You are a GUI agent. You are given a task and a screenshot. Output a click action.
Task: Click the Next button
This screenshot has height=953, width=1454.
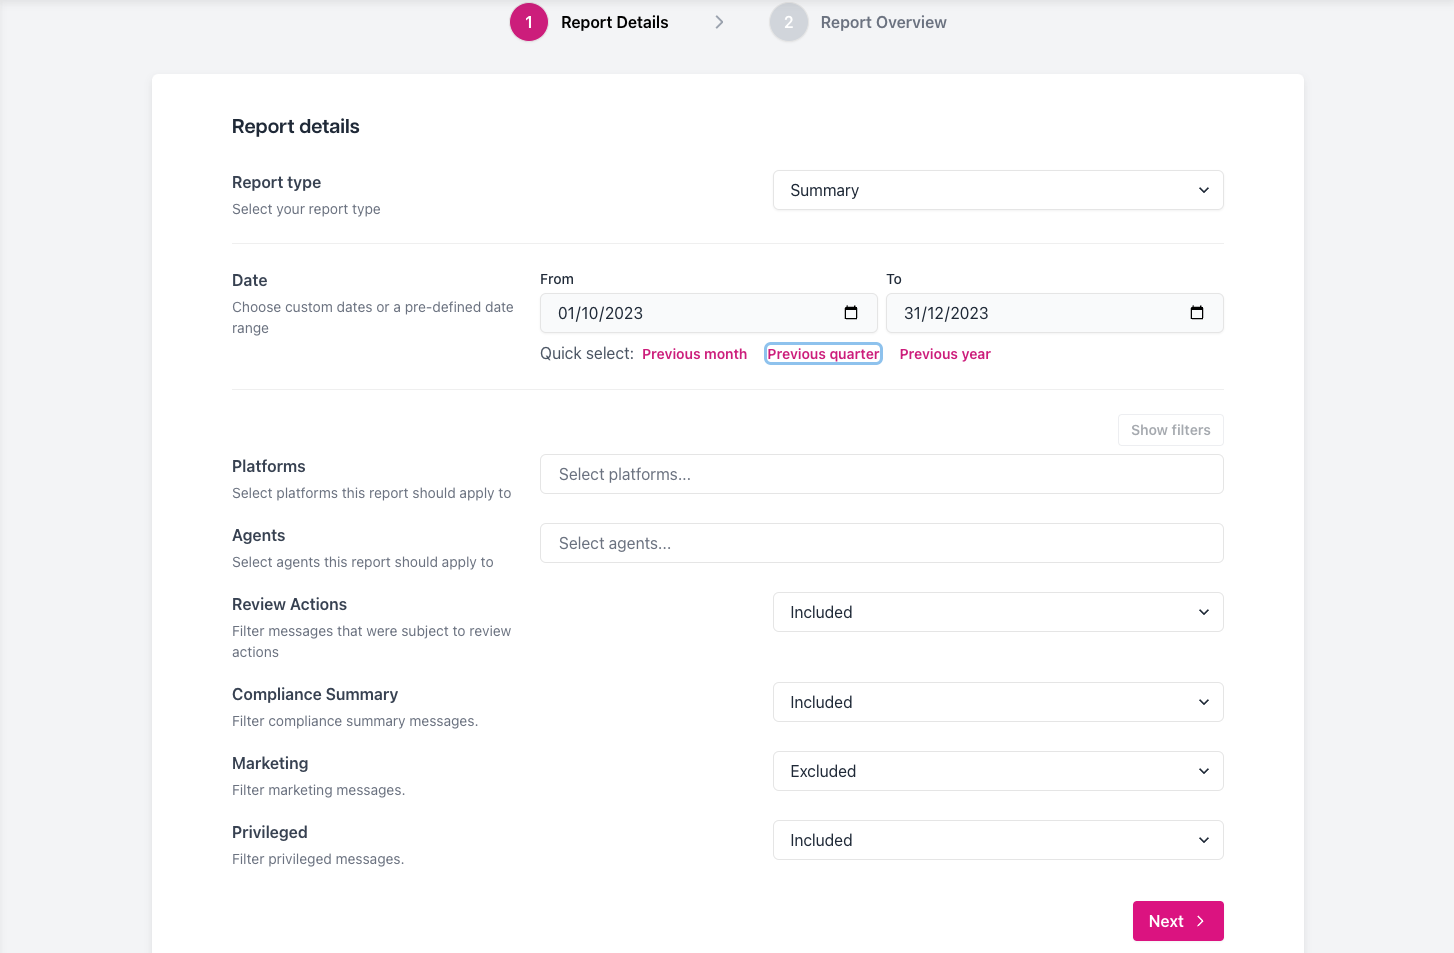1177,921
